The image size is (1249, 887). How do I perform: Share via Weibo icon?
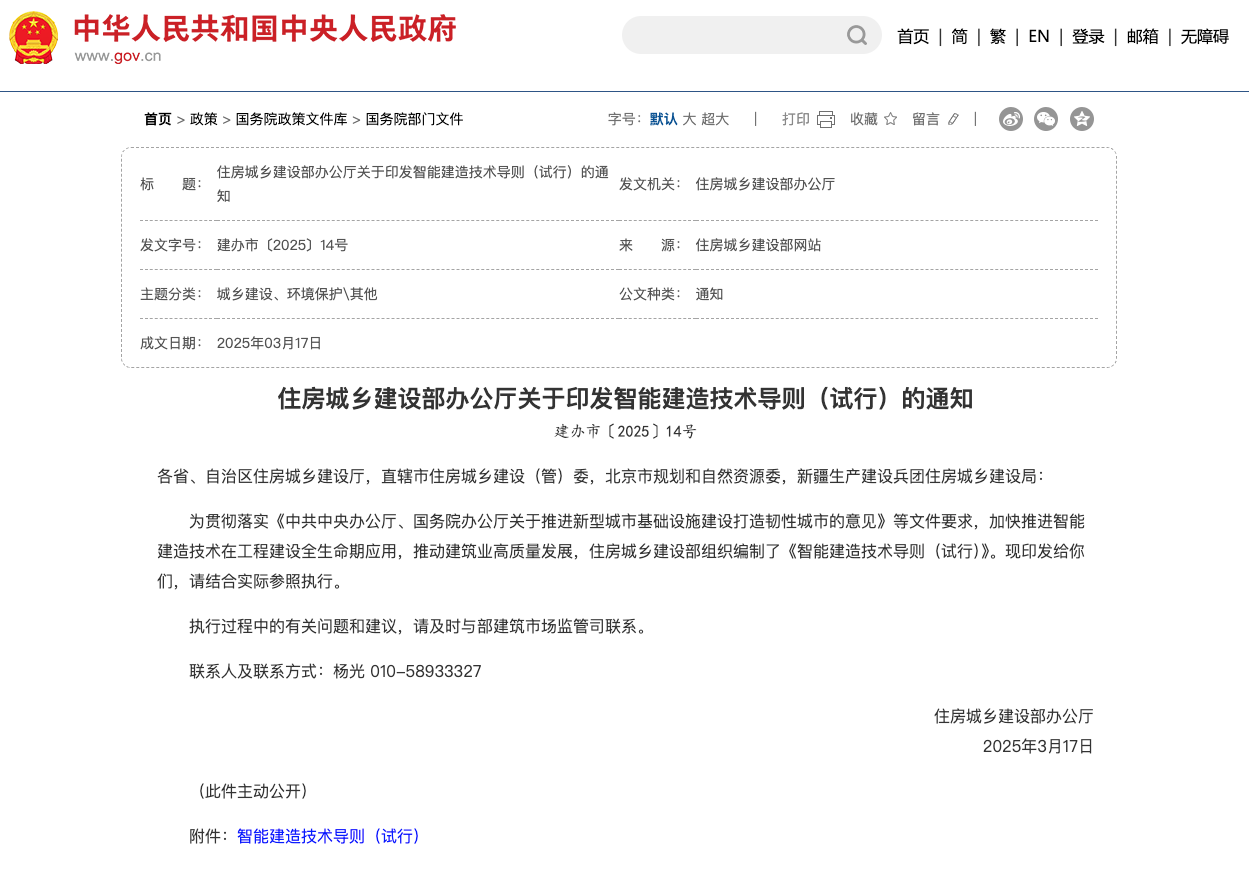coord(1011,119)
